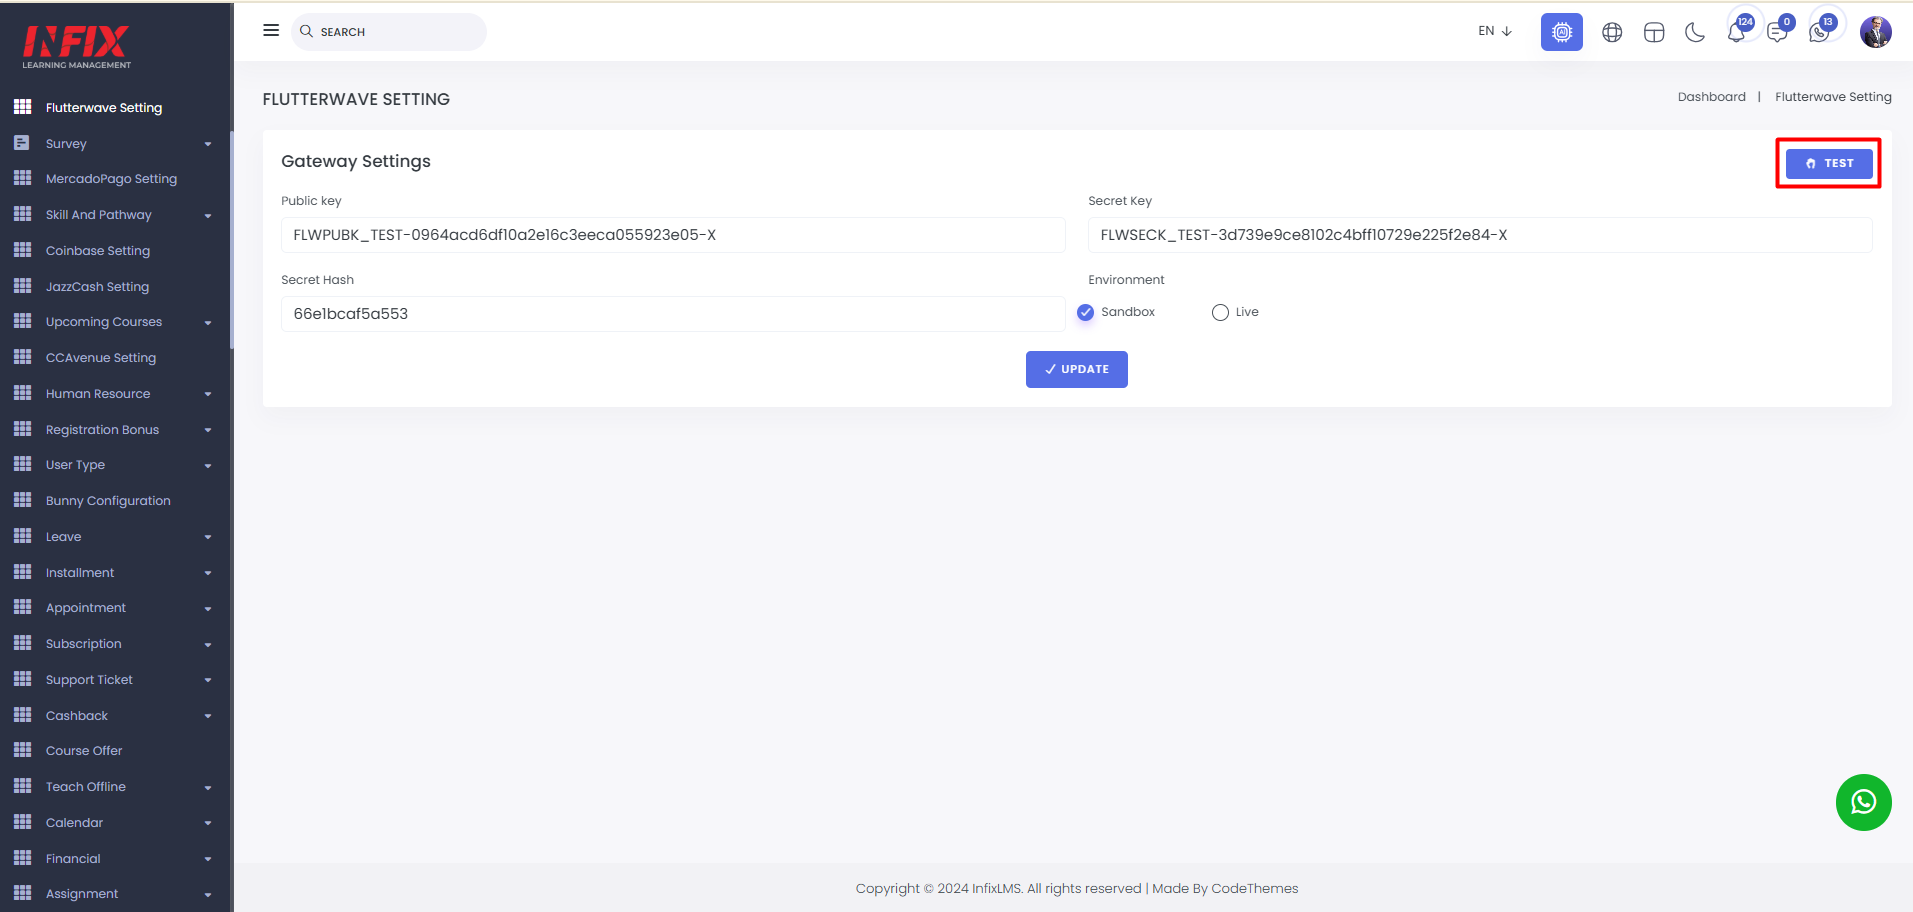1913x912 pixels.
Task: Click grid icon beside MercadoPago Setting
Action: pos(23,178)
